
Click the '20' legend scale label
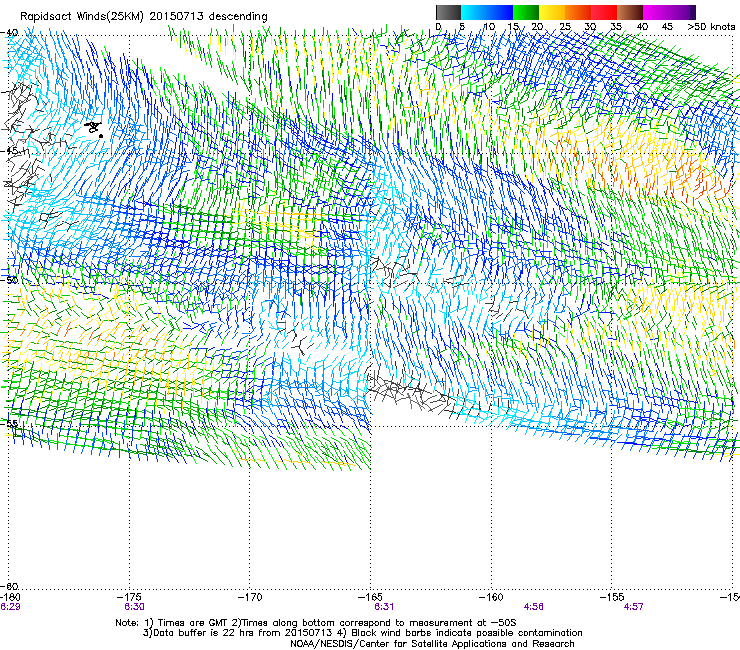click(537, 26)
